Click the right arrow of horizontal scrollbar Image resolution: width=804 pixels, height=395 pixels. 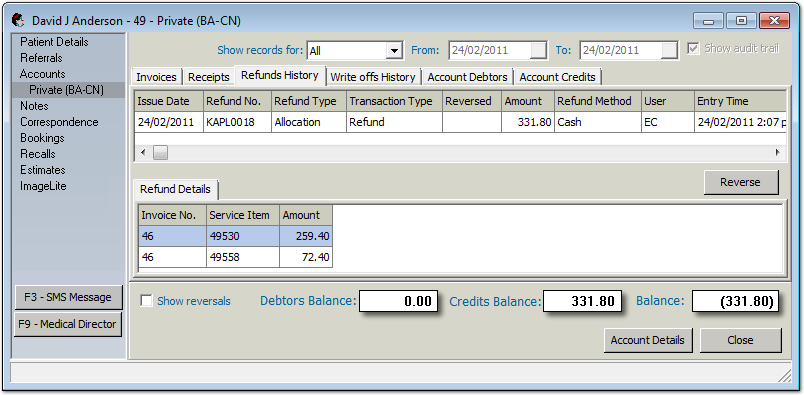(x=777, y=152)
